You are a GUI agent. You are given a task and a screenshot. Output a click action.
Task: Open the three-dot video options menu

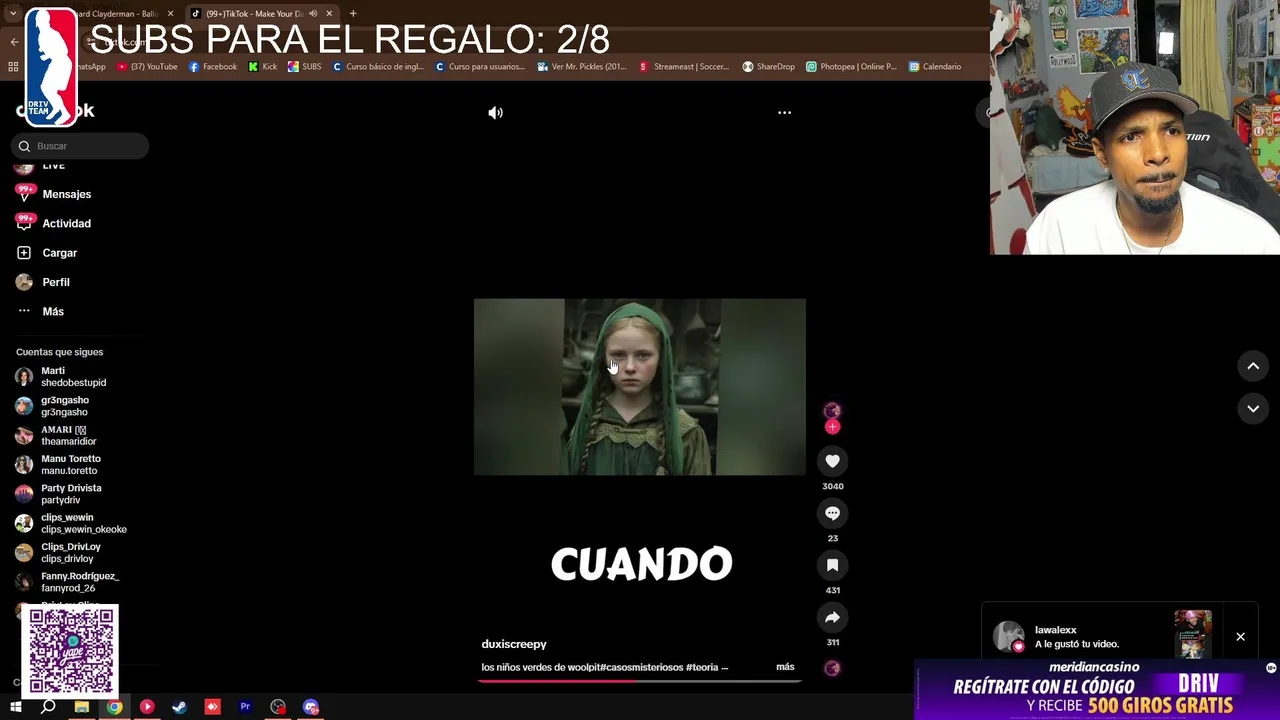784,113
